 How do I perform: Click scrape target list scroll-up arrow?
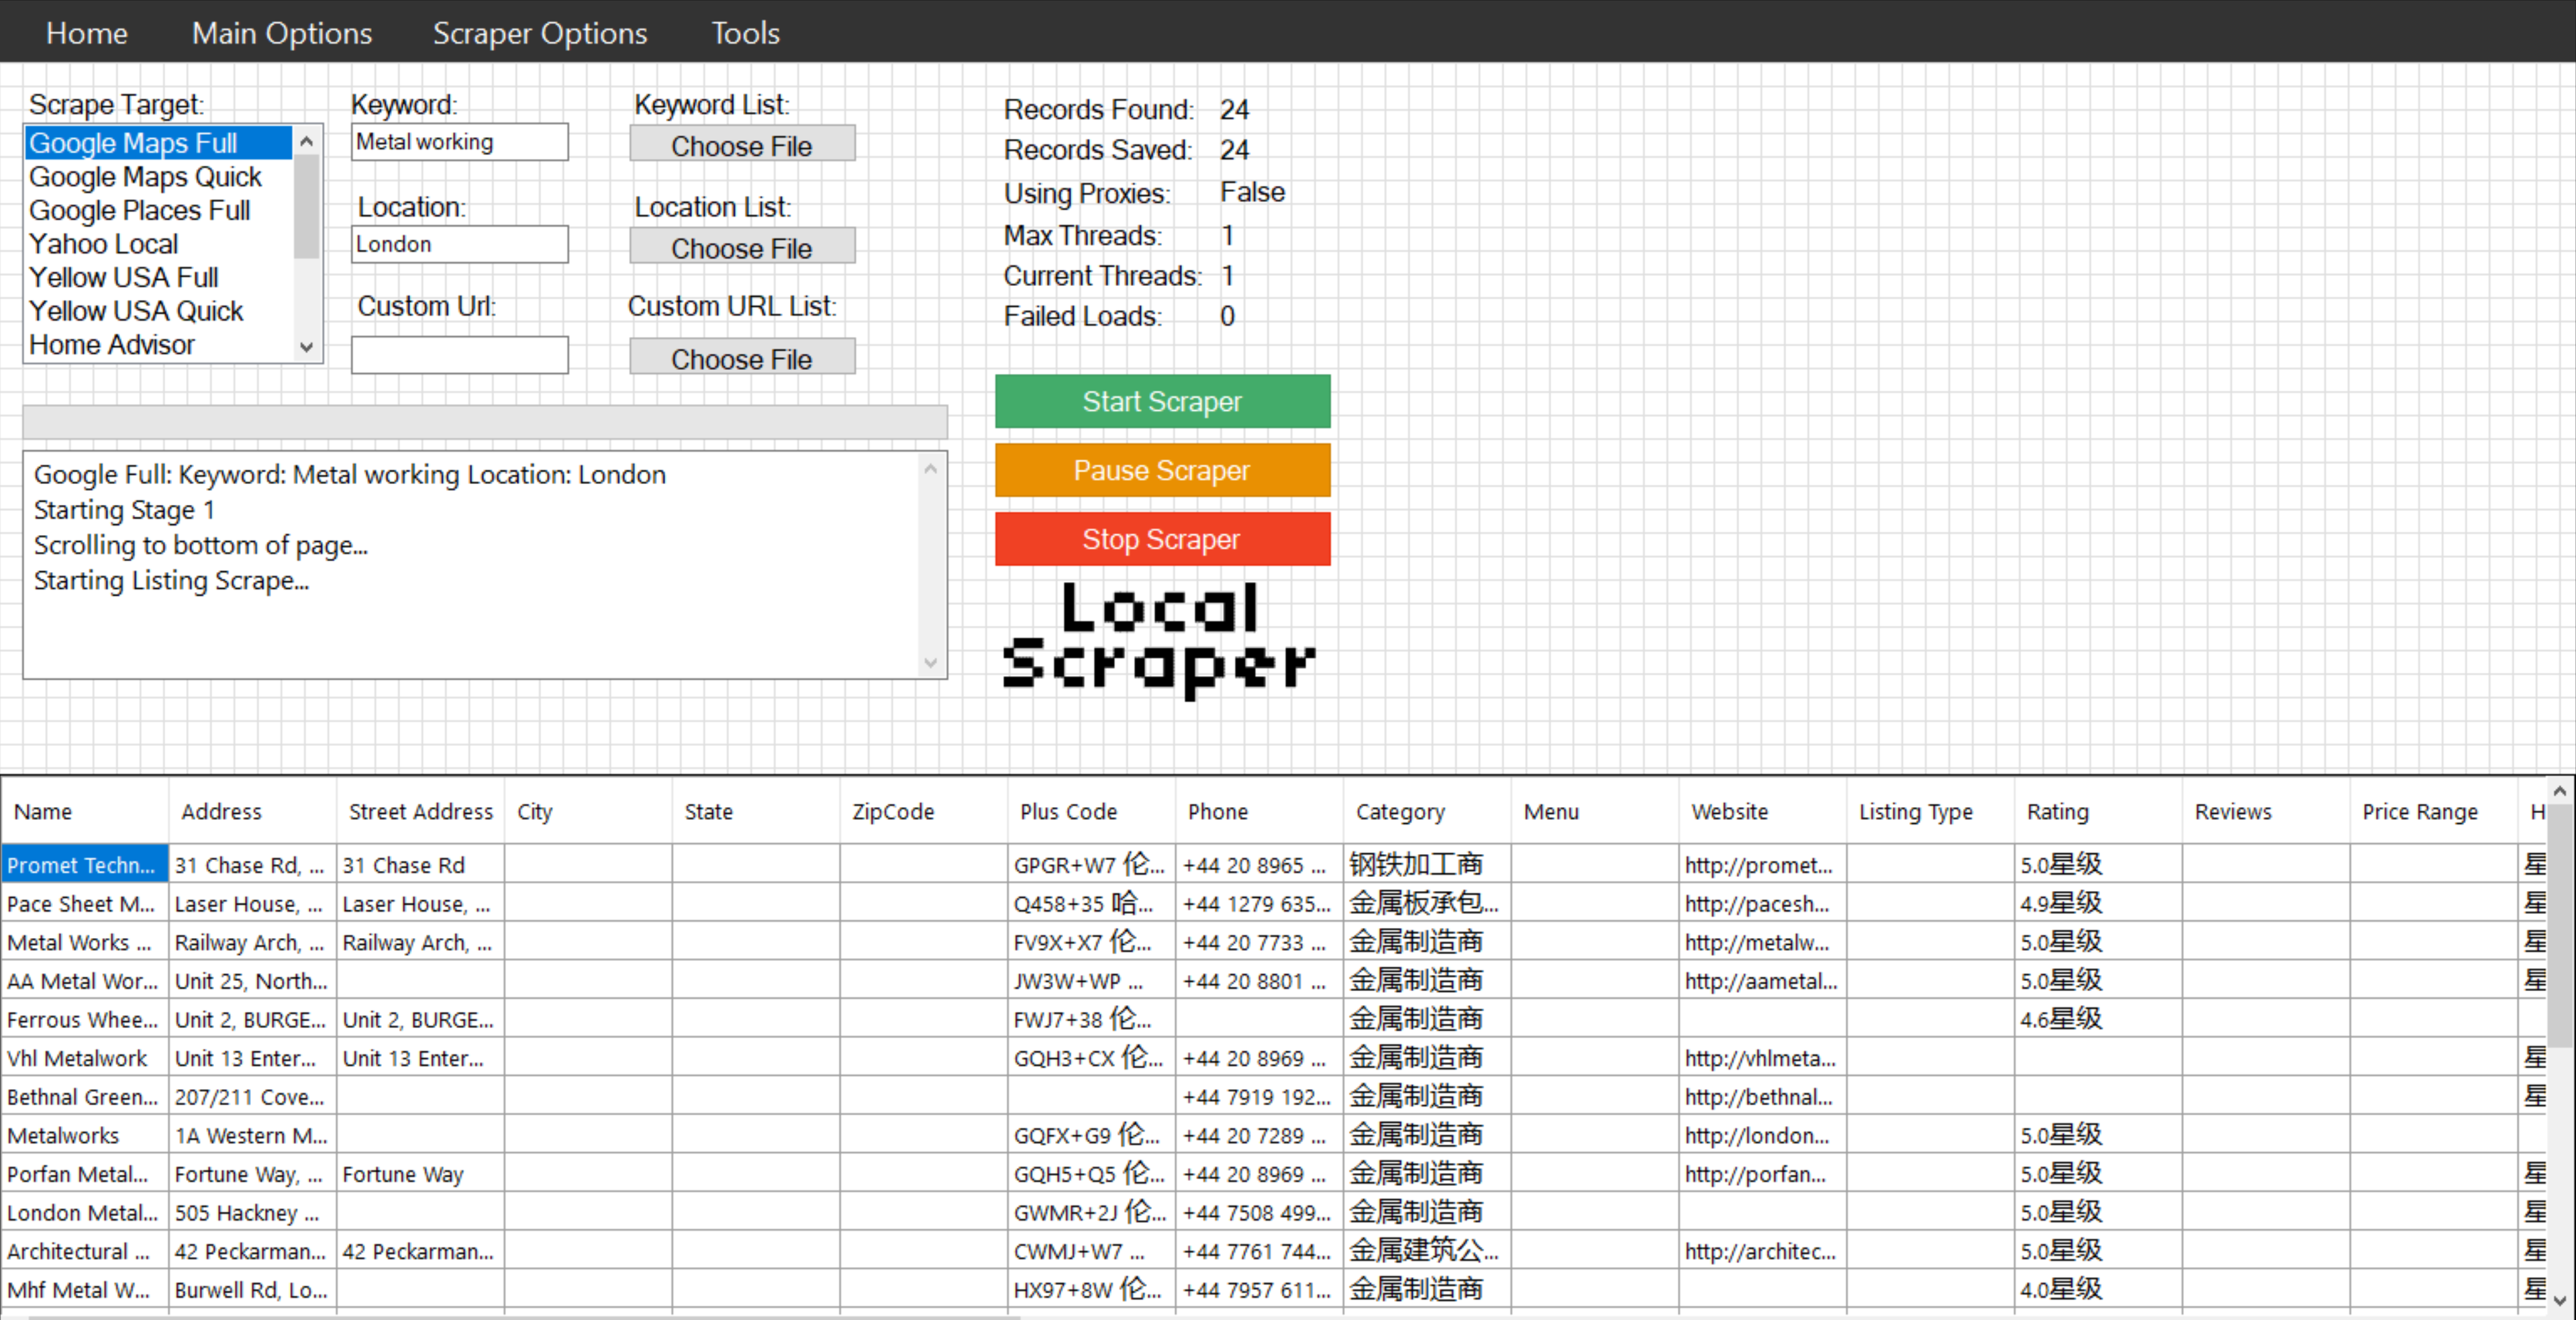click(x=307, y=141)
